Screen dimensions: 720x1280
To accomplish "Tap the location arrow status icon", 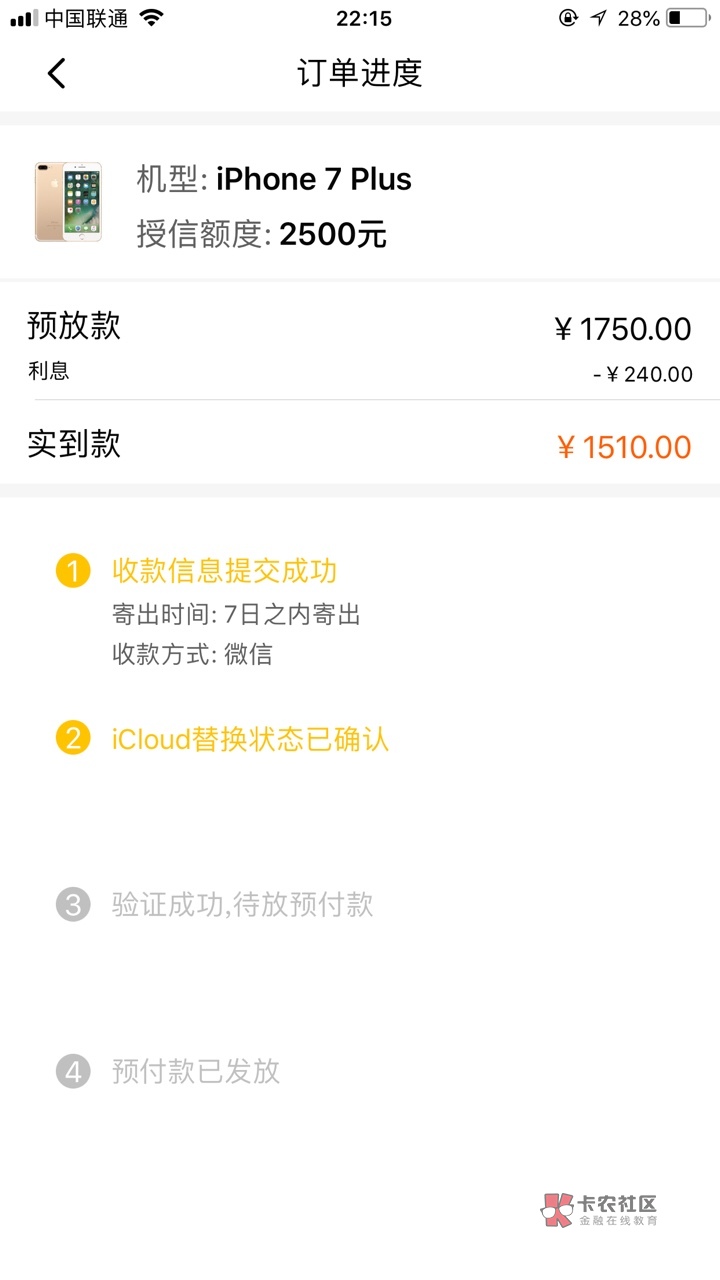I will (599, 18).
